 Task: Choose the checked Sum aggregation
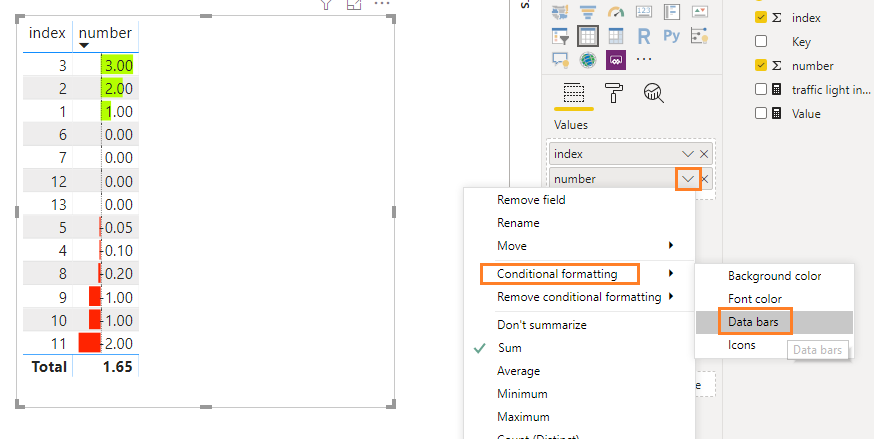(x=509, y=348)
